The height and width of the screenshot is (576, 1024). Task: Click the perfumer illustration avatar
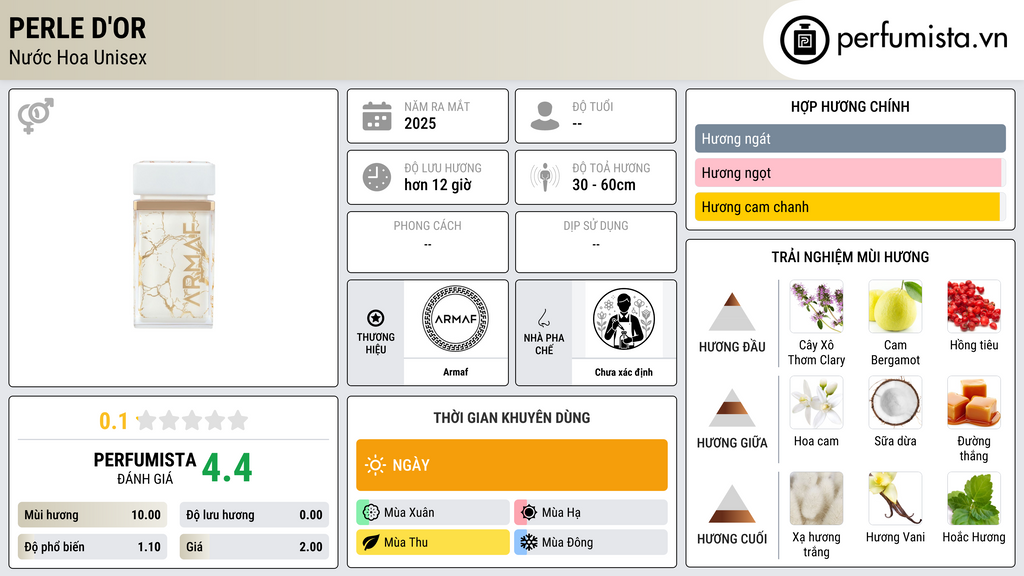pos(624,319)
